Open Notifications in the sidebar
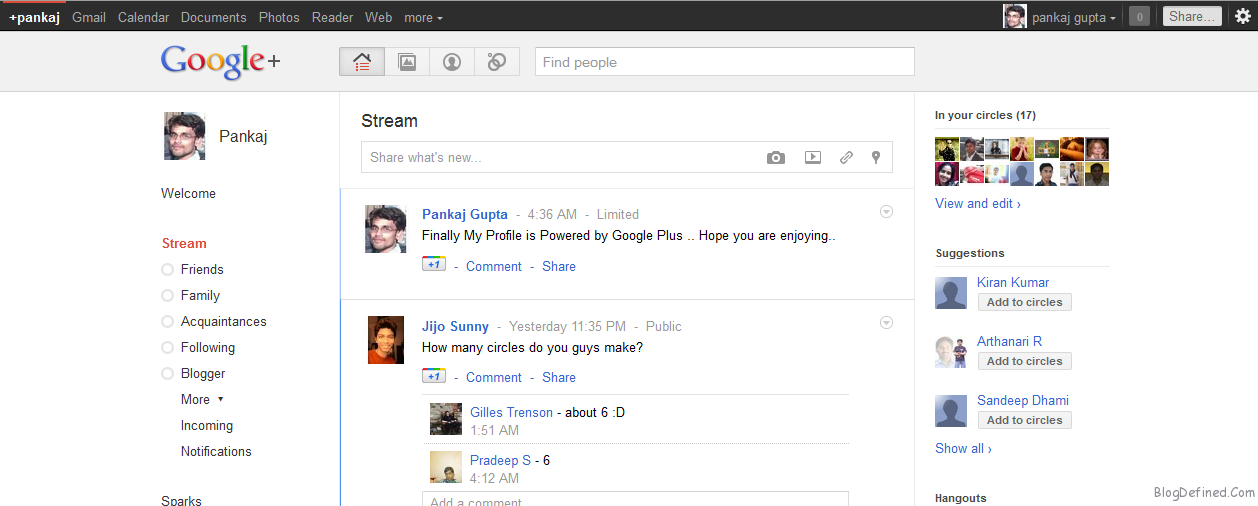The width and height of the screenshot is (1258, 506). [x=216, y=451]
